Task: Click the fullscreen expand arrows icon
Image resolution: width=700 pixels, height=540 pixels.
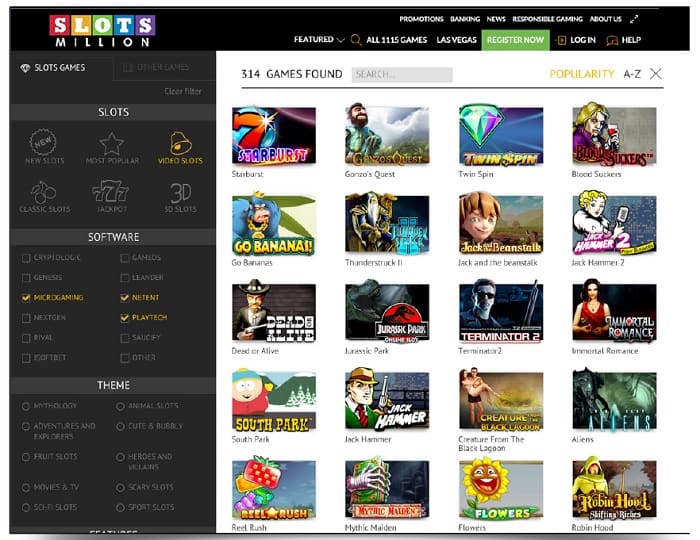Action: 634,19
